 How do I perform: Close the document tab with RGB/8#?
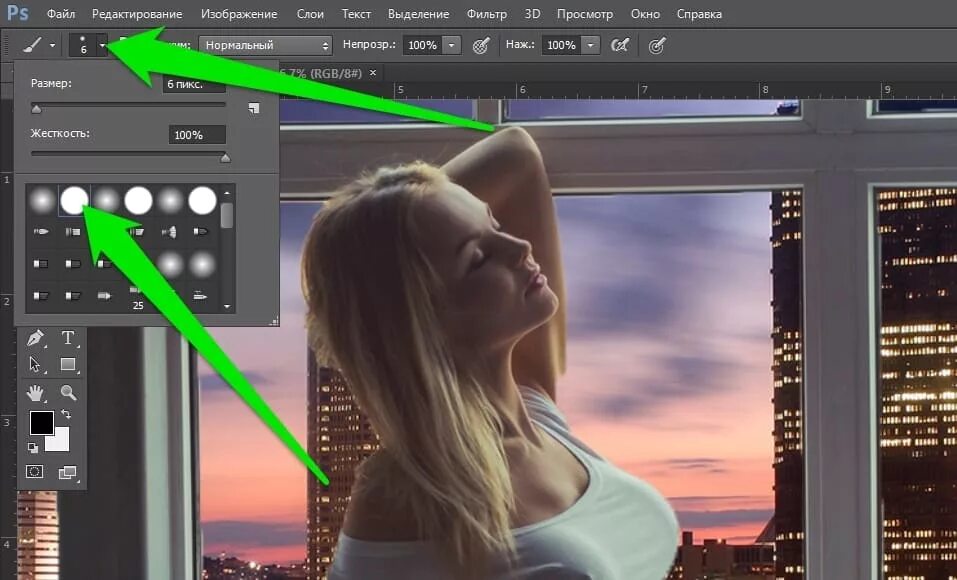tap(373, 73)
